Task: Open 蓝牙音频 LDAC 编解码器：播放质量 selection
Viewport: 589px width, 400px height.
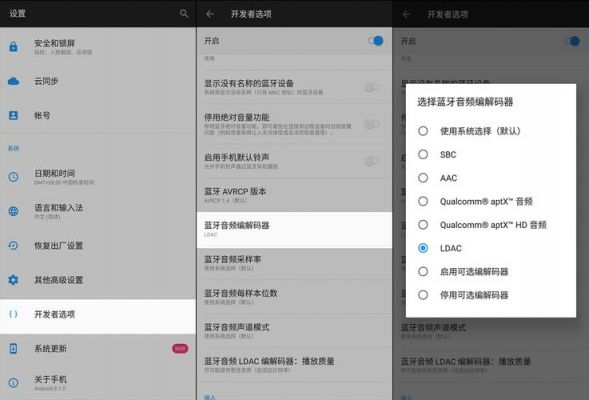Action: (294, 365)
